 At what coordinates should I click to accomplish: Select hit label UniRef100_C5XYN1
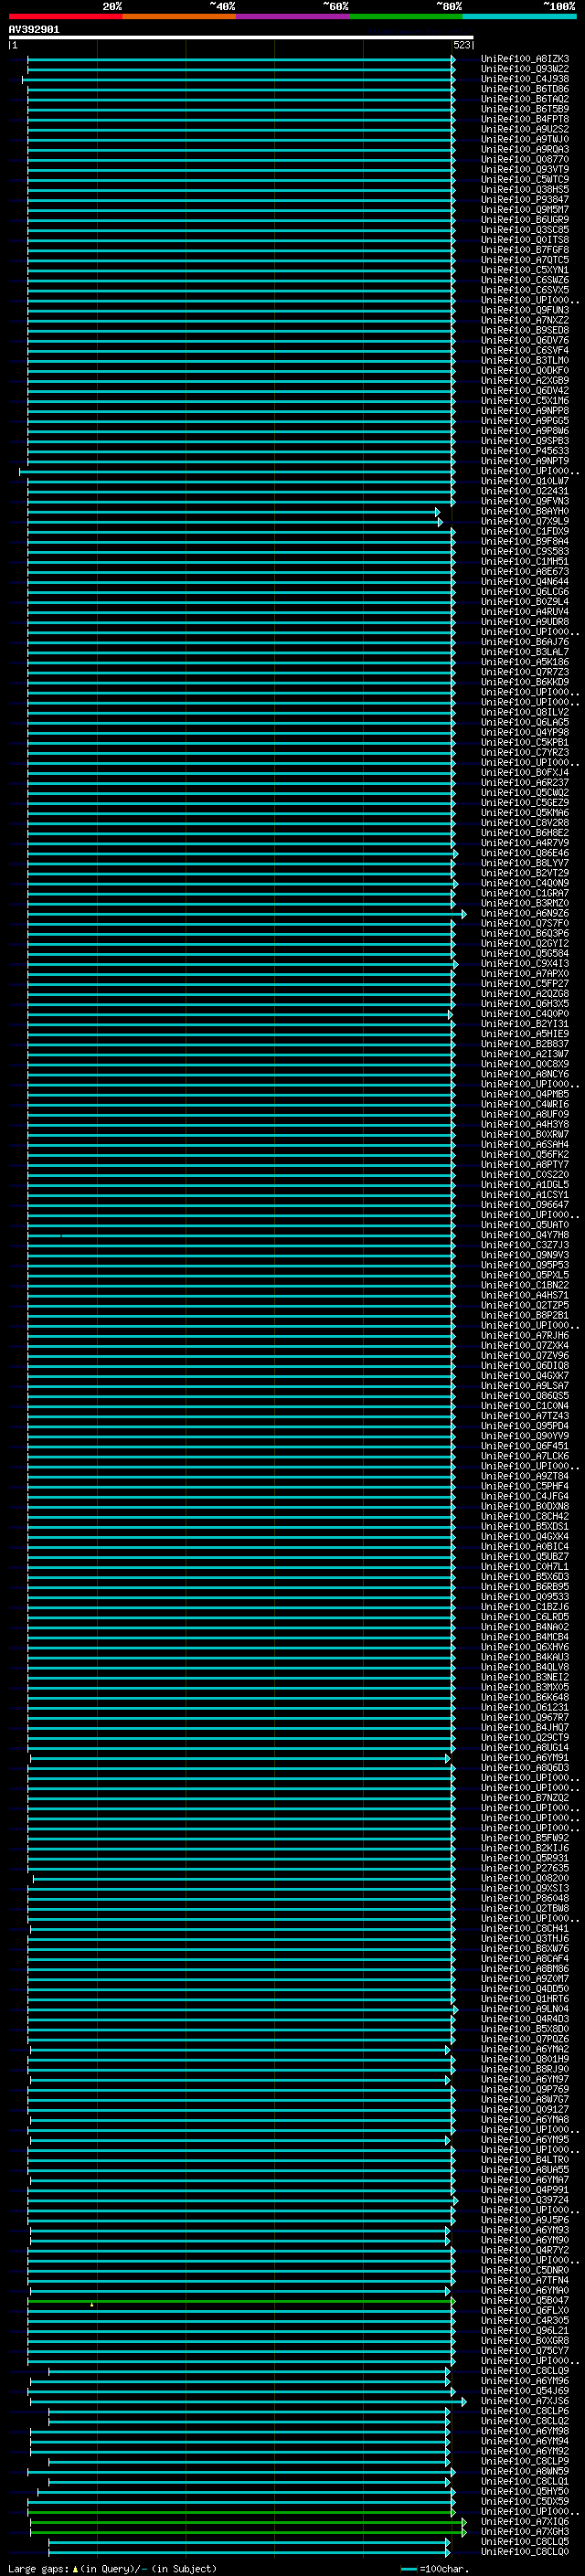525,270
